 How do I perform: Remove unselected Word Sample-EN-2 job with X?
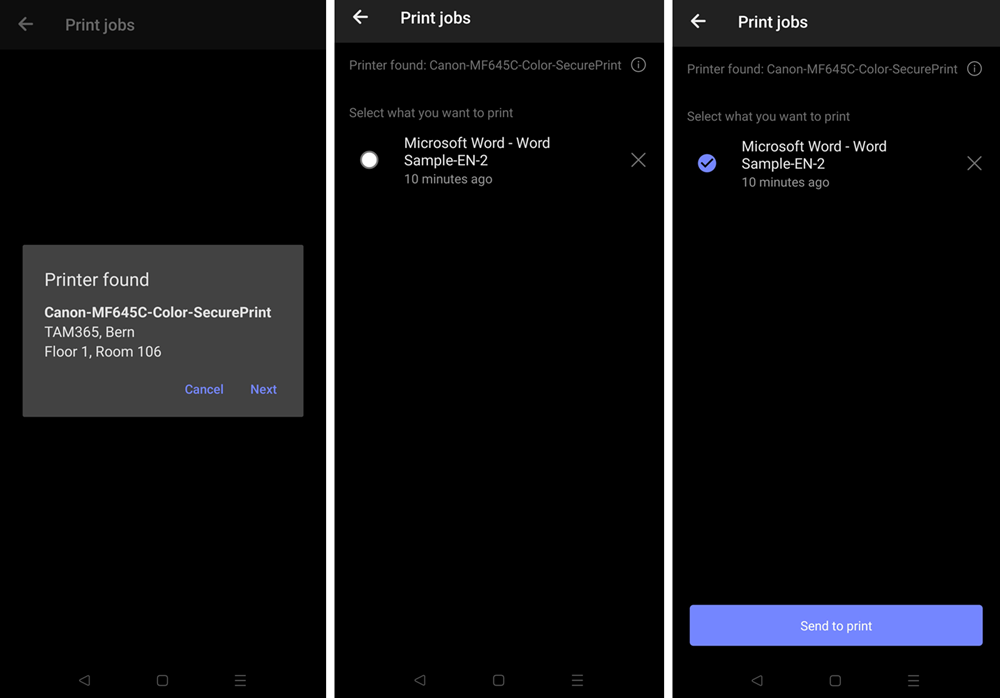(x=638, y=160)
